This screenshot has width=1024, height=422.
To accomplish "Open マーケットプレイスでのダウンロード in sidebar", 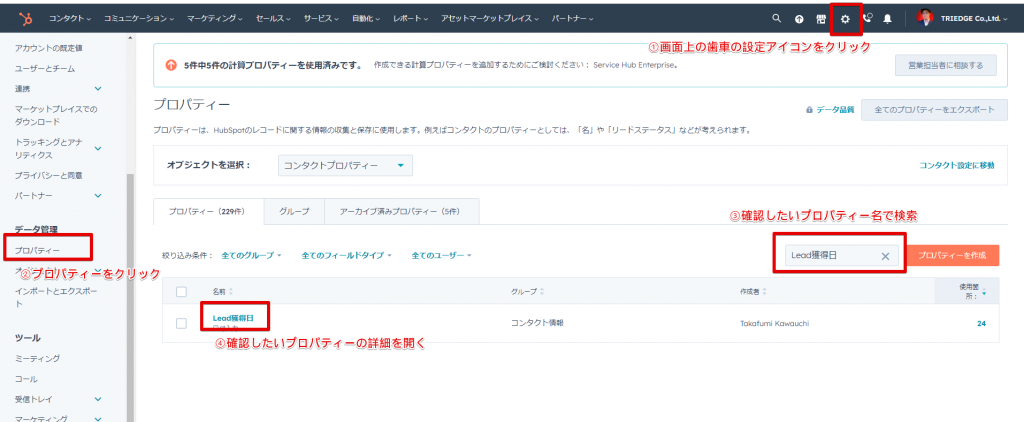I will point(56,115).
